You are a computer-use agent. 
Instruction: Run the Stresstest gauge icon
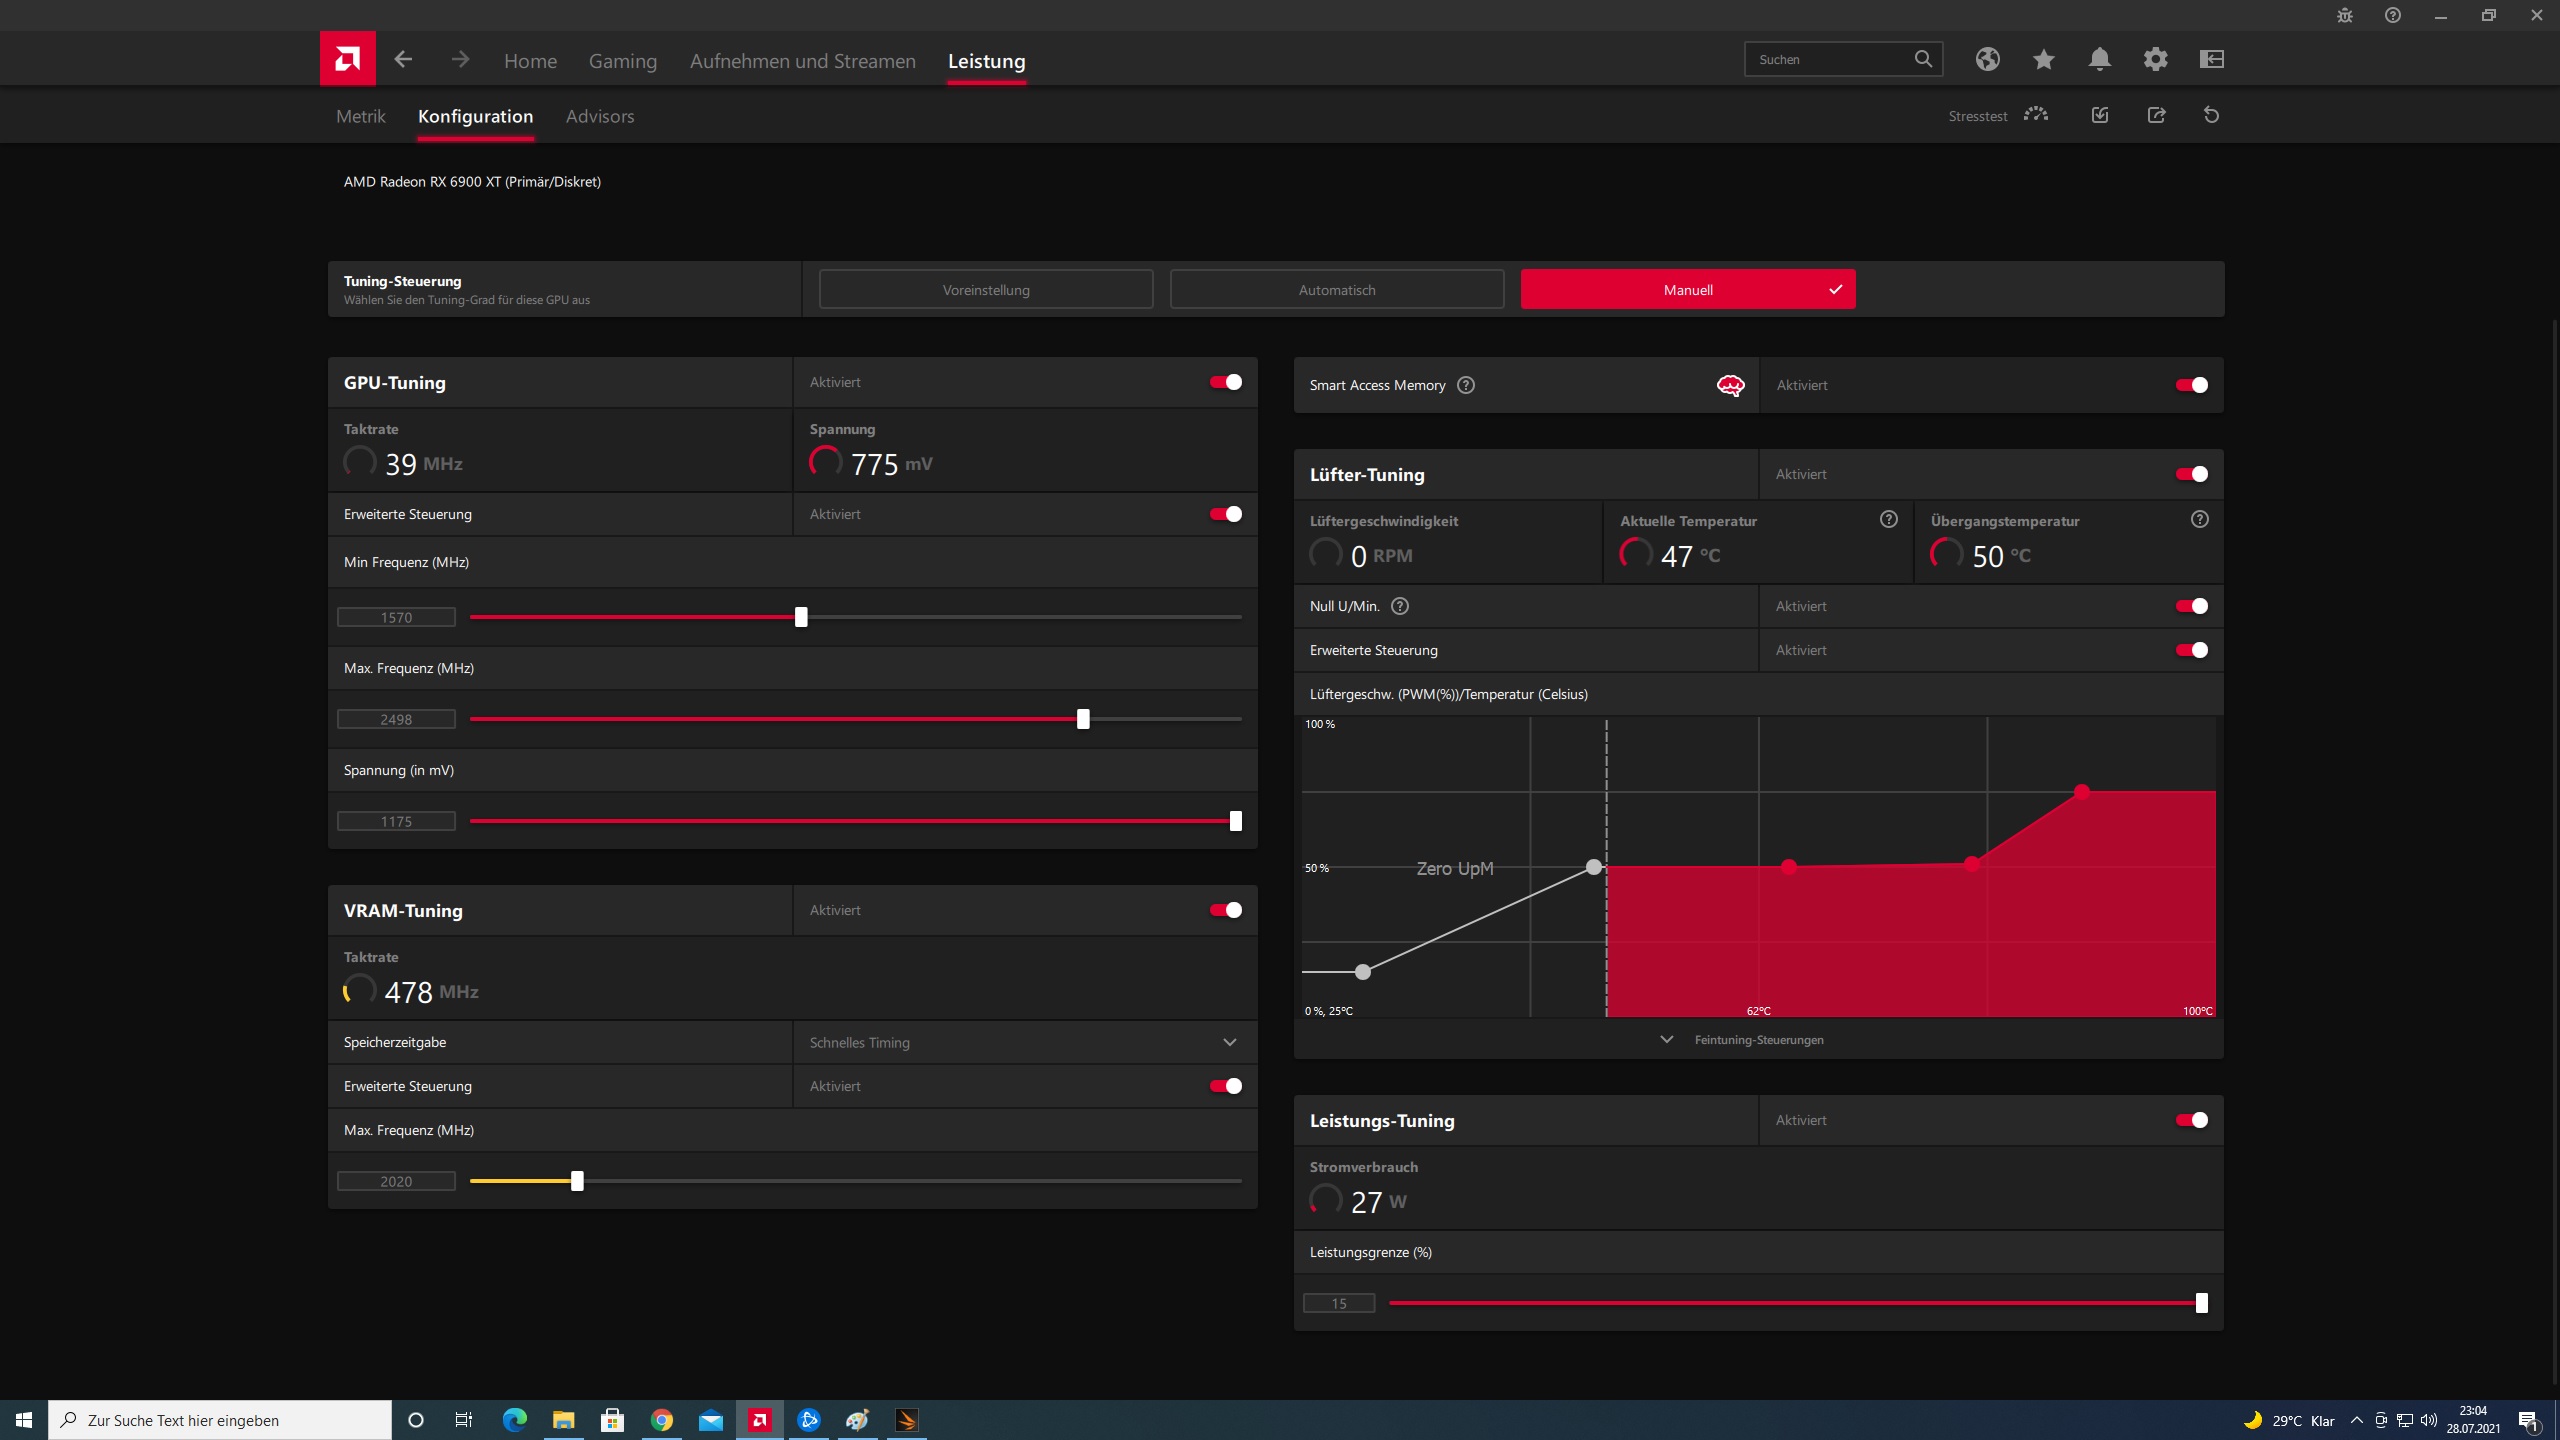(2035, 115)
